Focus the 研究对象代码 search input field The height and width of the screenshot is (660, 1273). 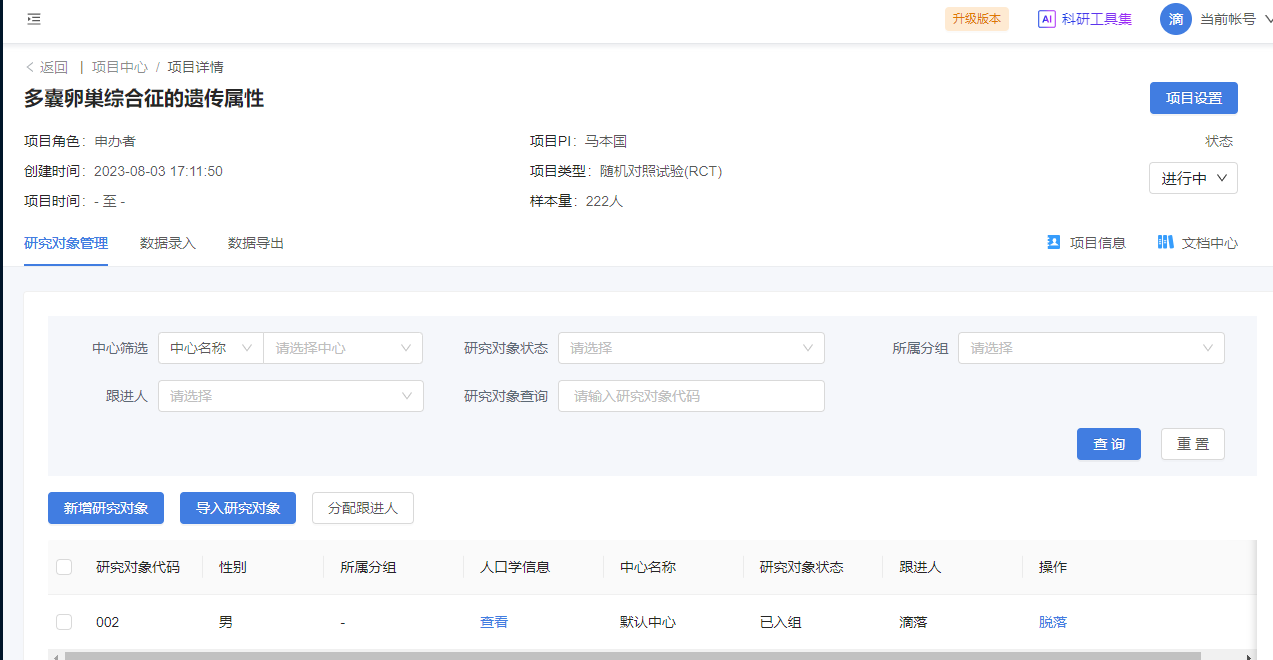pos(691,396)
